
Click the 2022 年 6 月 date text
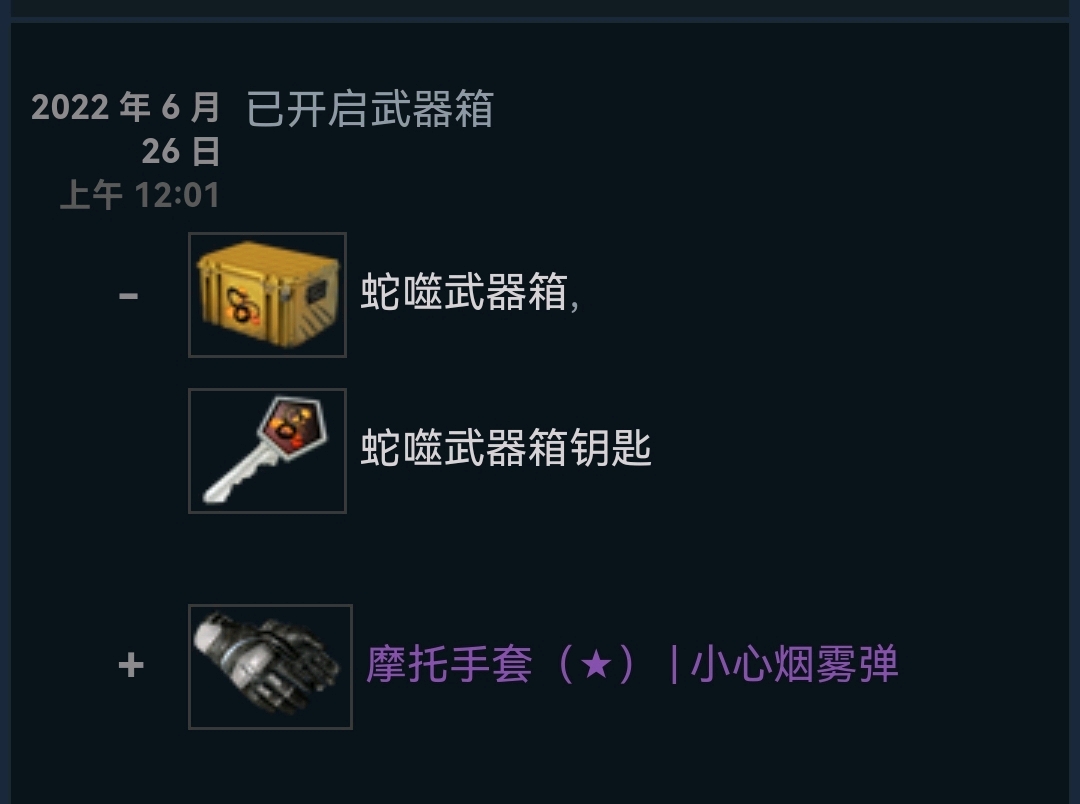coord(125,107)
